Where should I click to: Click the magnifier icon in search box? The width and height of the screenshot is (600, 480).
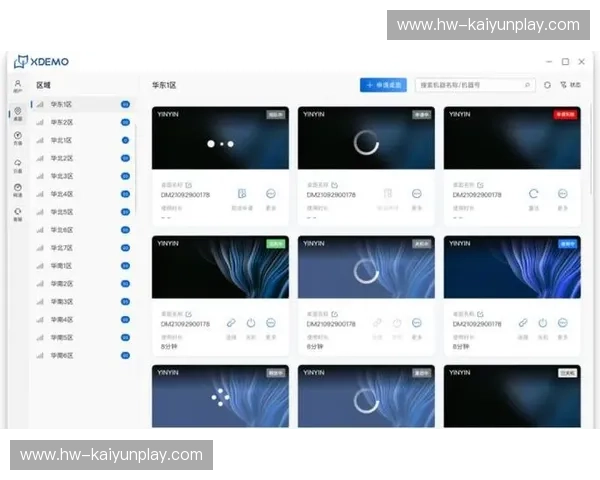pyautogui.click(x=527, y=85)
